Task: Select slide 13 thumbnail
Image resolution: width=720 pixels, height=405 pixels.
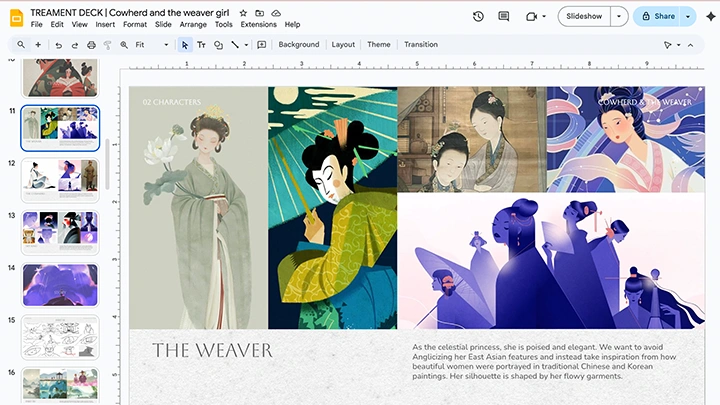Action: pyautogui.click(x=60, y=233)
